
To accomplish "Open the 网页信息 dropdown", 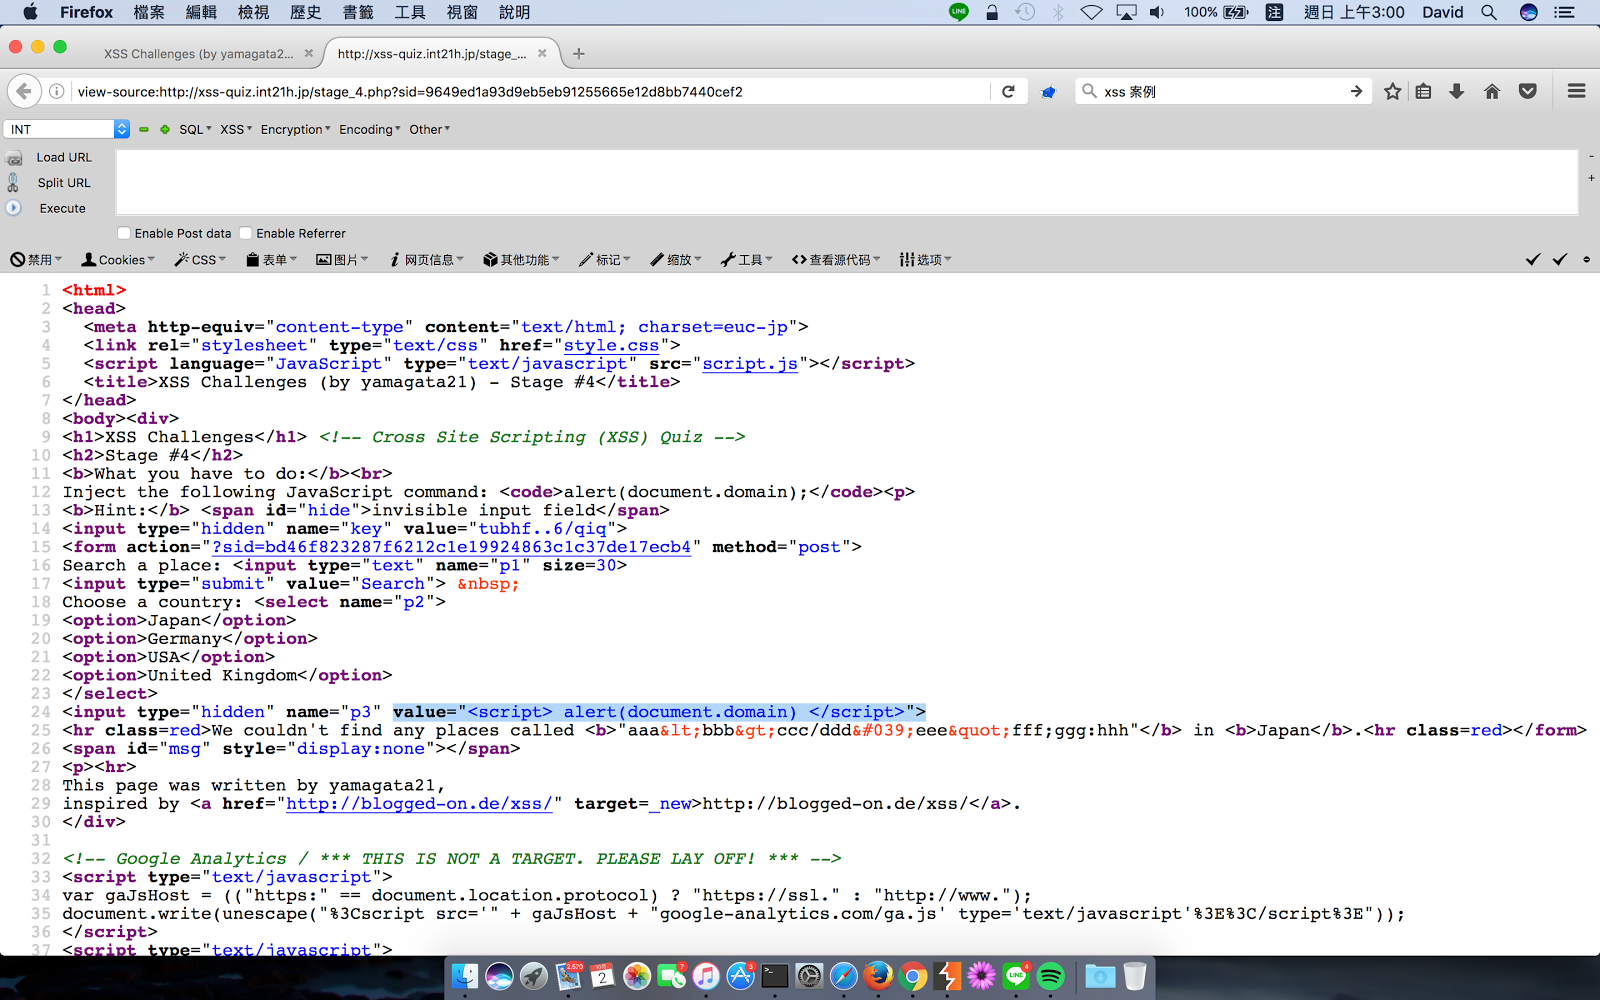I will 426,260.
